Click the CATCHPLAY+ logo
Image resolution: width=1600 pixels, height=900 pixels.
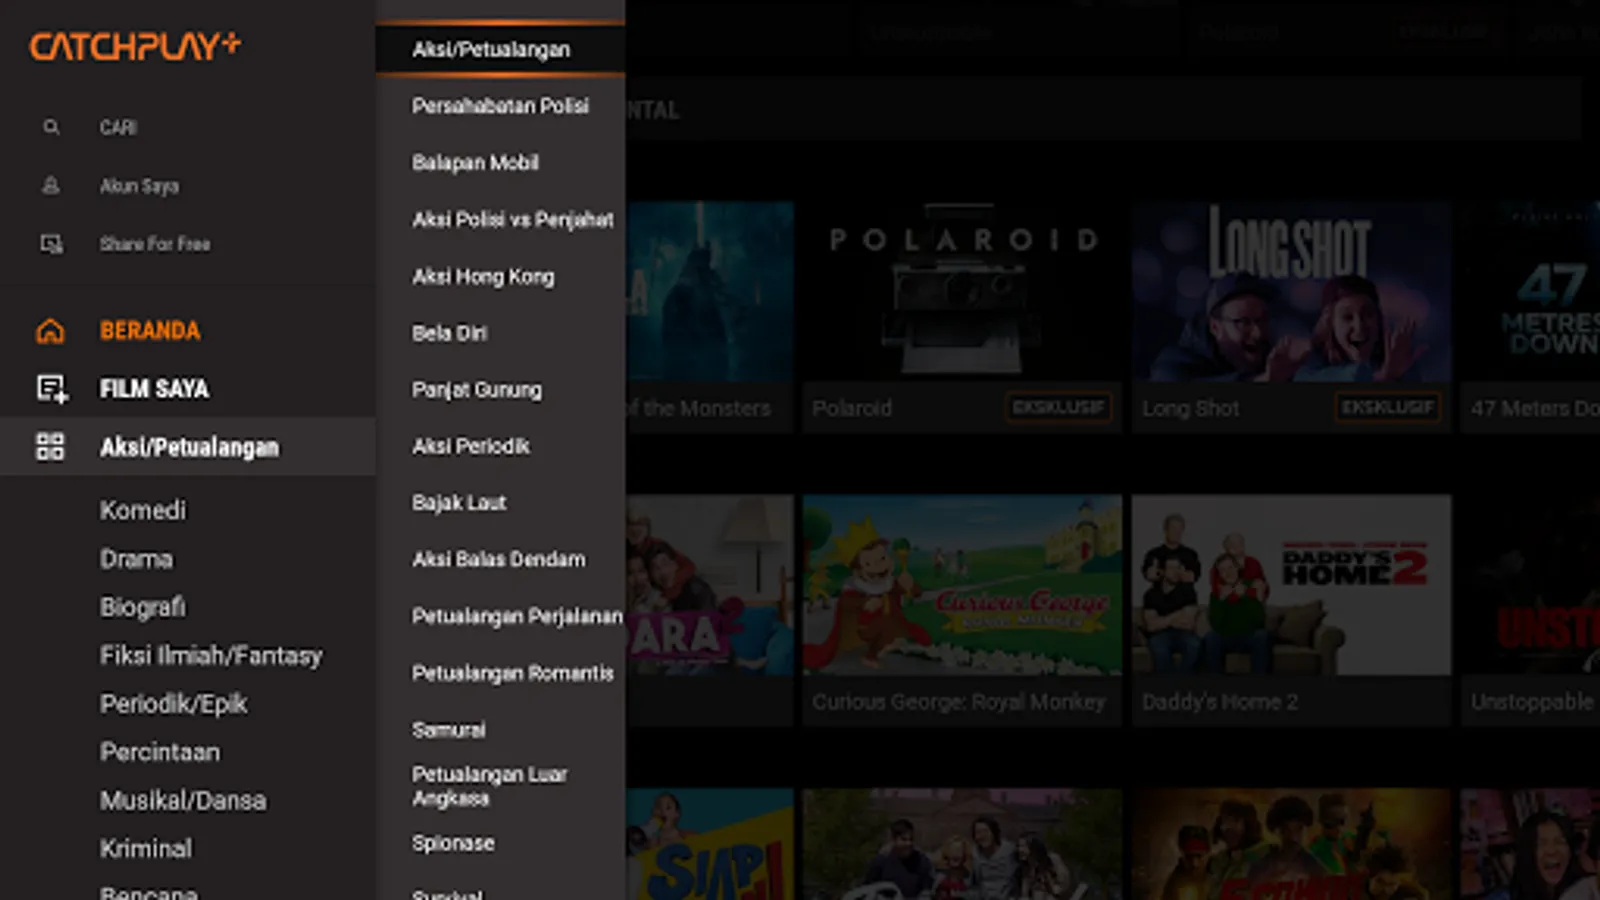(135, 46)
